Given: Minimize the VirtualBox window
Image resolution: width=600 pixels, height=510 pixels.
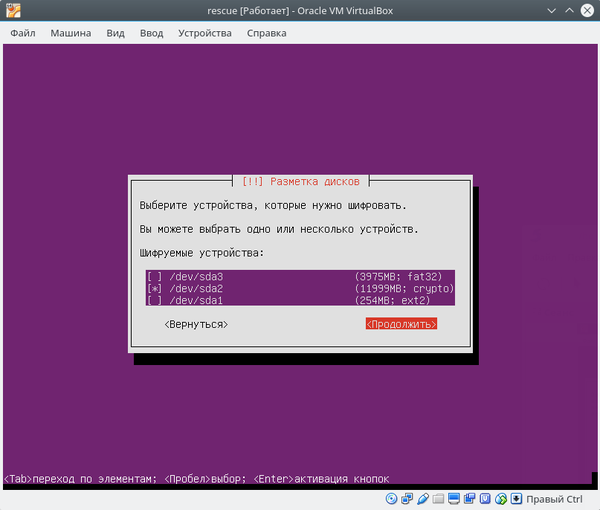Looking at the screenshot, I should point(551,10).
